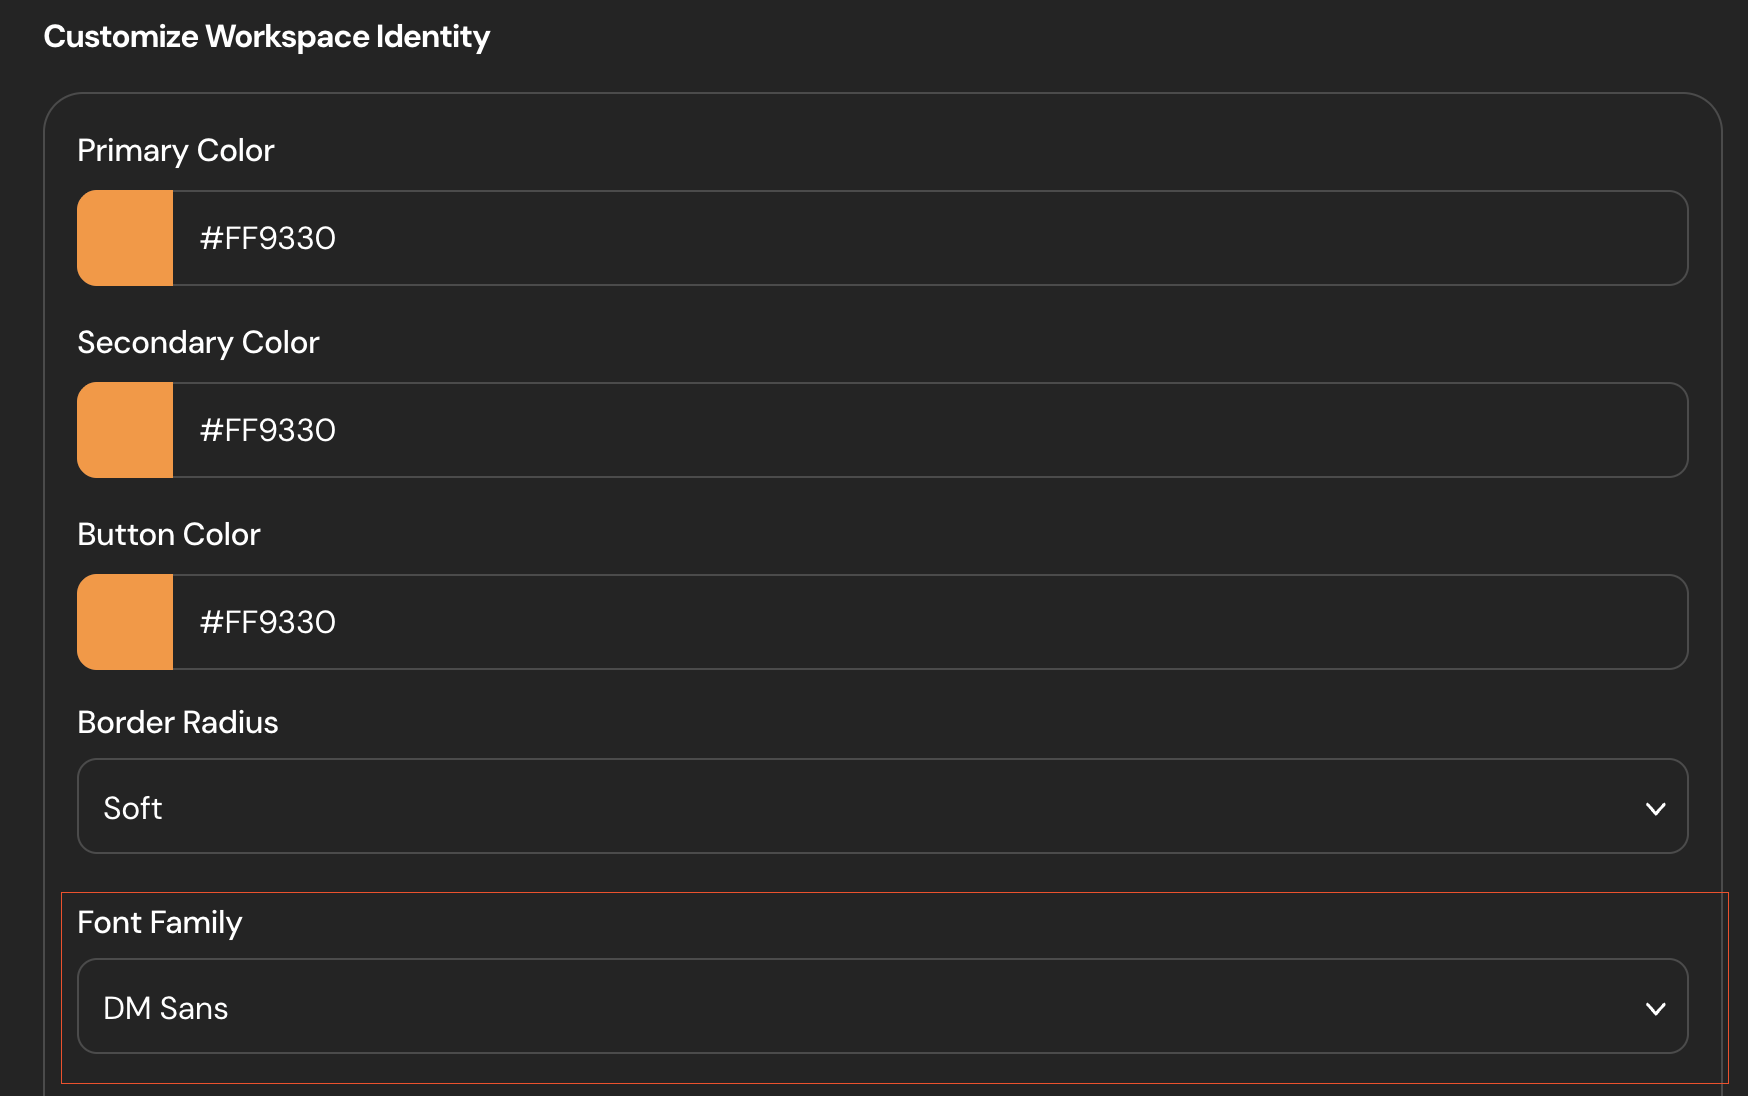
Task: Click the Primary Color orange swatch
Action: click(x=125, y=238)
